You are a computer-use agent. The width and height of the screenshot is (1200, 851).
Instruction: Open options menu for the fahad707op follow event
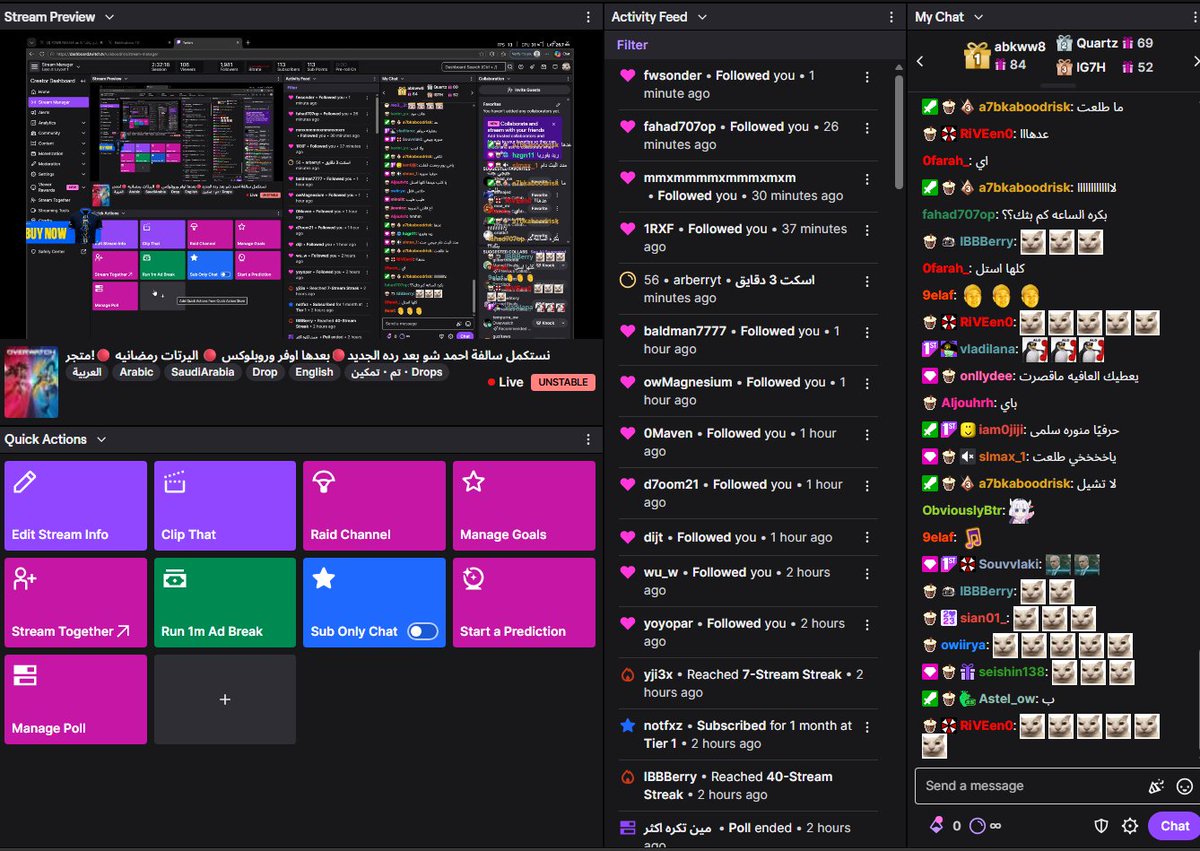[x=867, y=127]
